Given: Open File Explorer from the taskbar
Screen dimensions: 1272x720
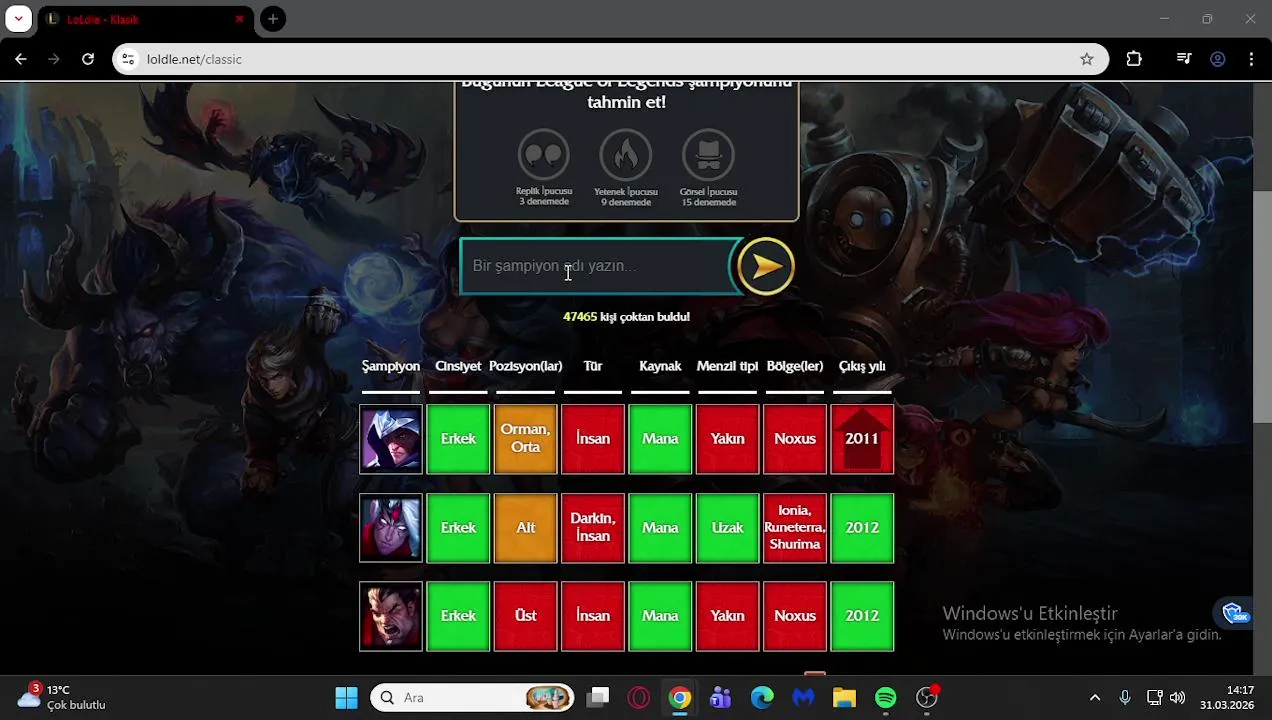Looking at the screenshot, I should coord(844,698).
